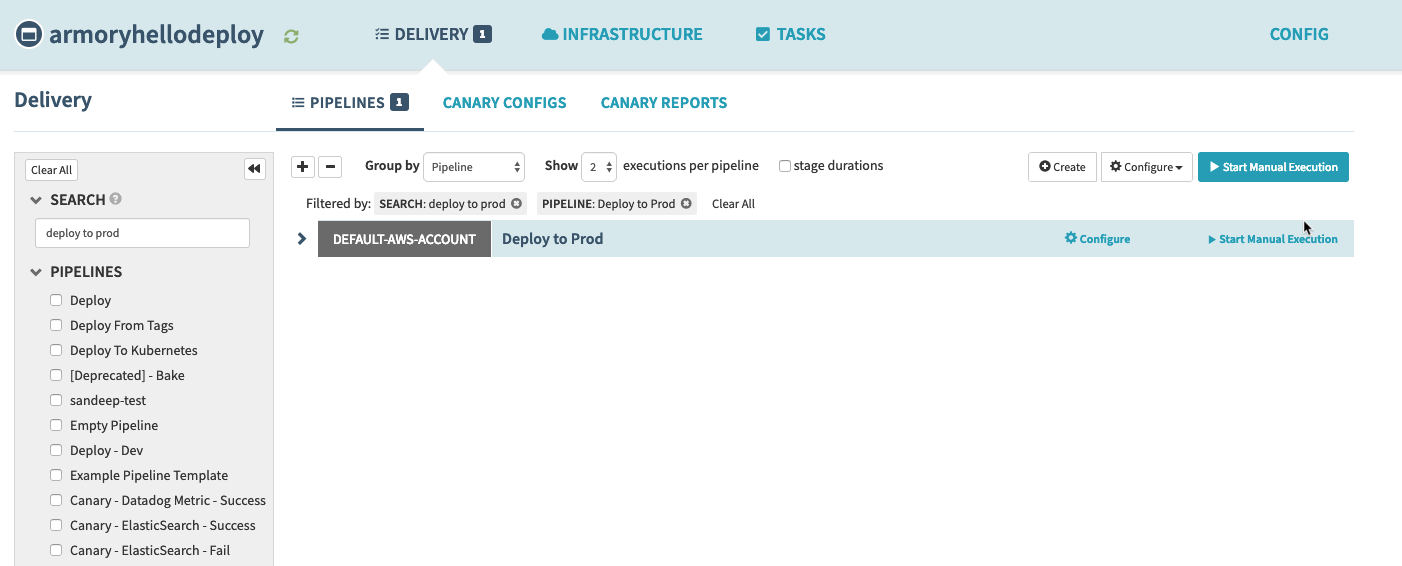Remove the SEARCH: deploy to prod filter
The image size is (1402, 566).
point(516,204)
